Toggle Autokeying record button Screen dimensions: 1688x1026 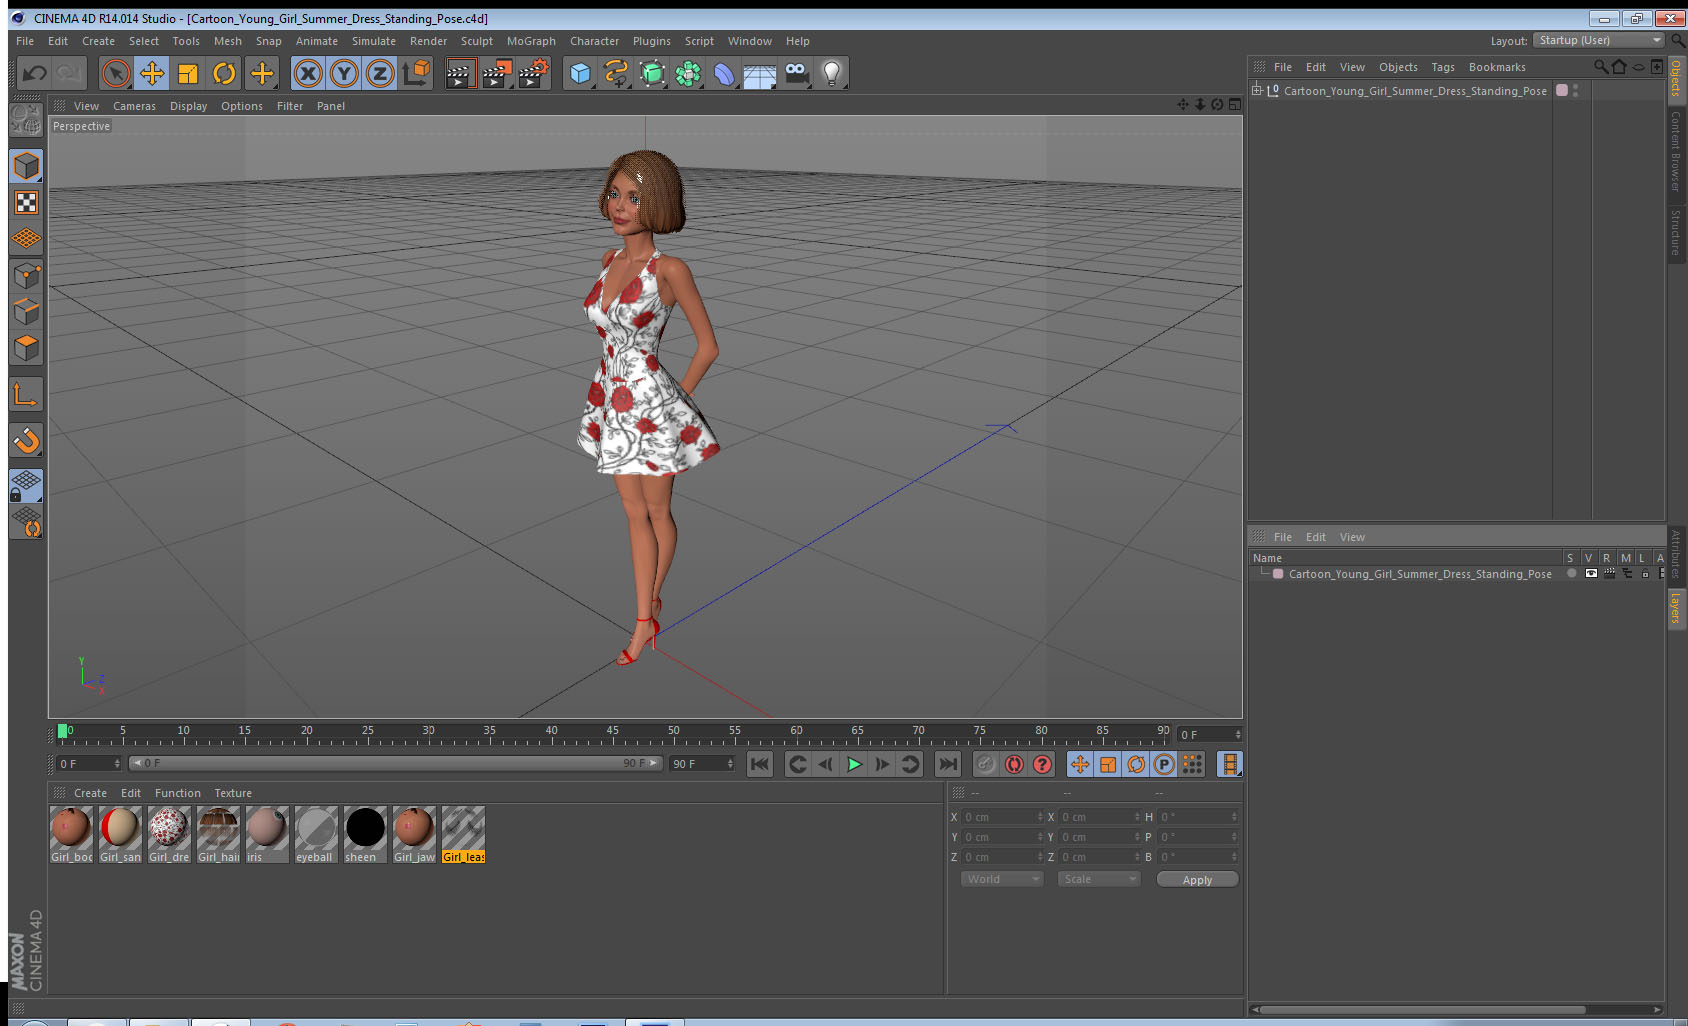1014,764
